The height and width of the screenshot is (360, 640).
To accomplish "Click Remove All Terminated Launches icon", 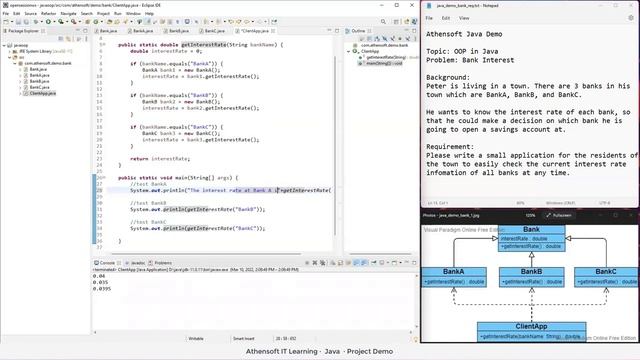I will pyautogui.click(x=323, y=263).
